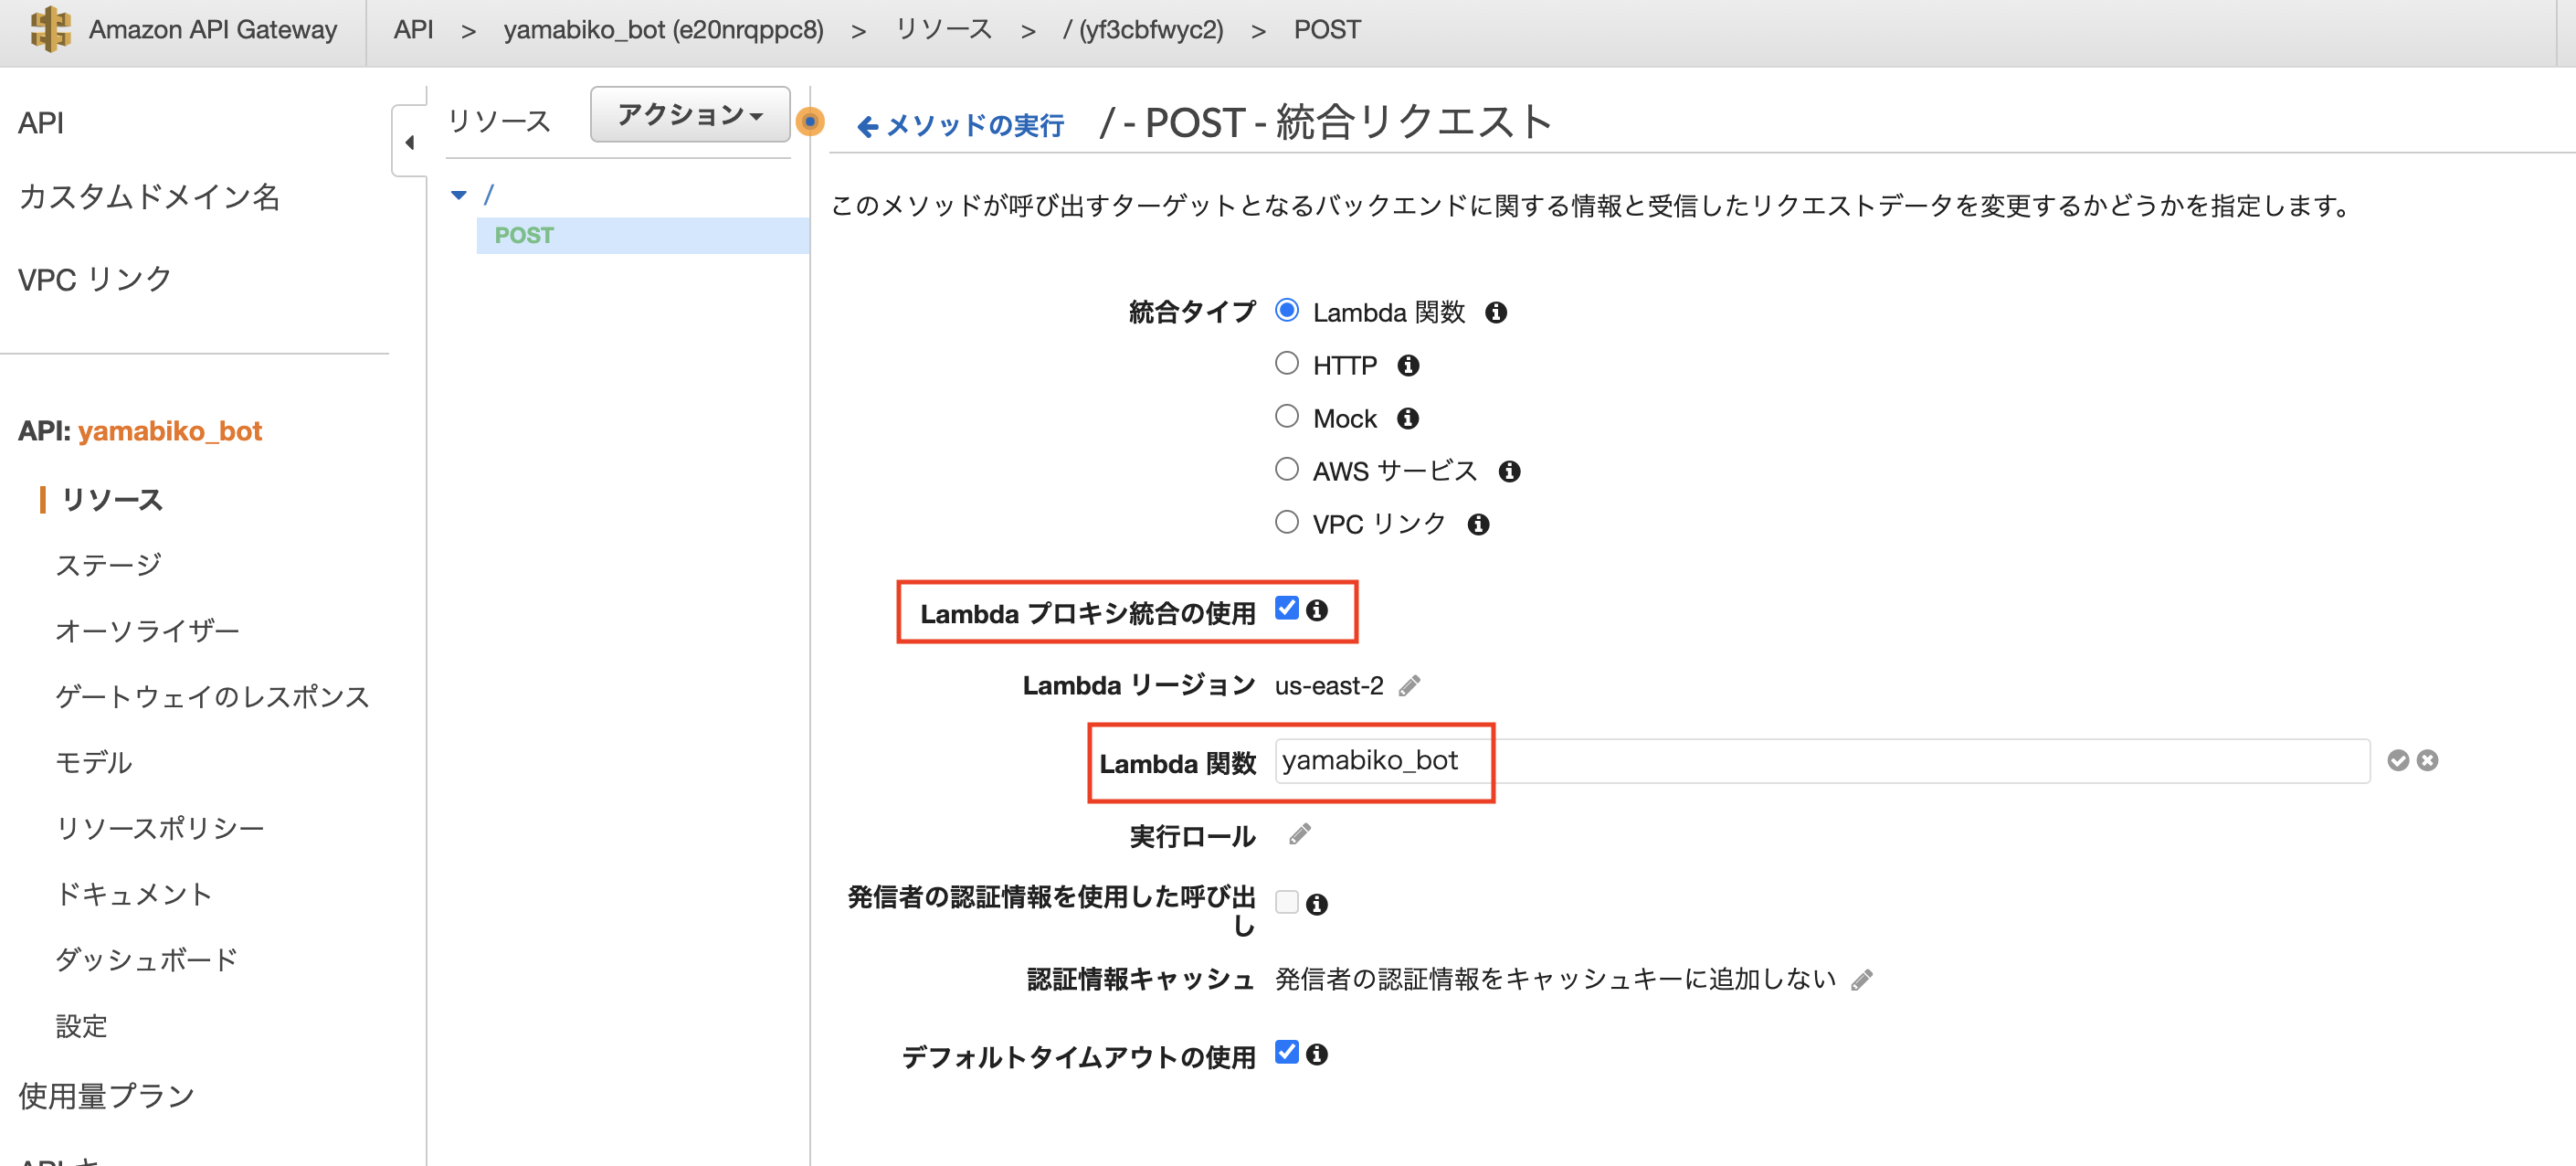Select AWS サービス integration type

click(x=1287, y=470)
